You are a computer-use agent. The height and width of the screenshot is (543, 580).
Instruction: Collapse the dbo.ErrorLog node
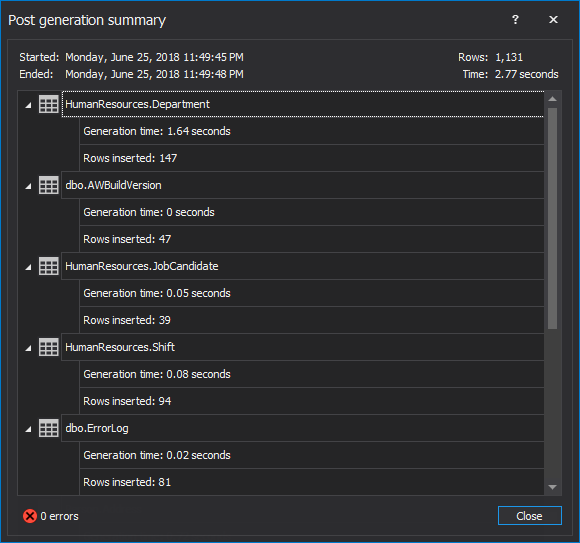pyautogui.click(x=28, y=429)
